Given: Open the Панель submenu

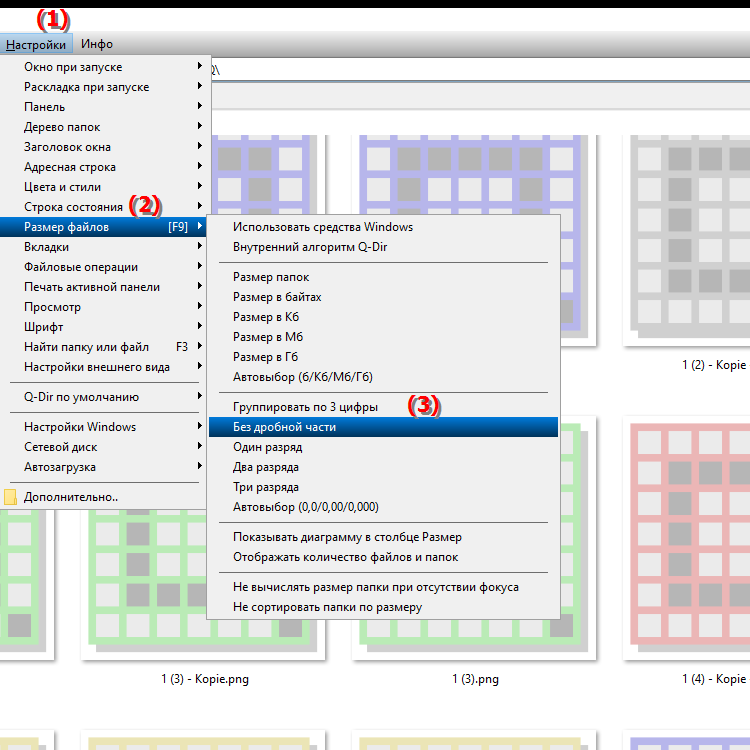Looking at the screenshot, I should pyautogui.click(x=104, y=107).
